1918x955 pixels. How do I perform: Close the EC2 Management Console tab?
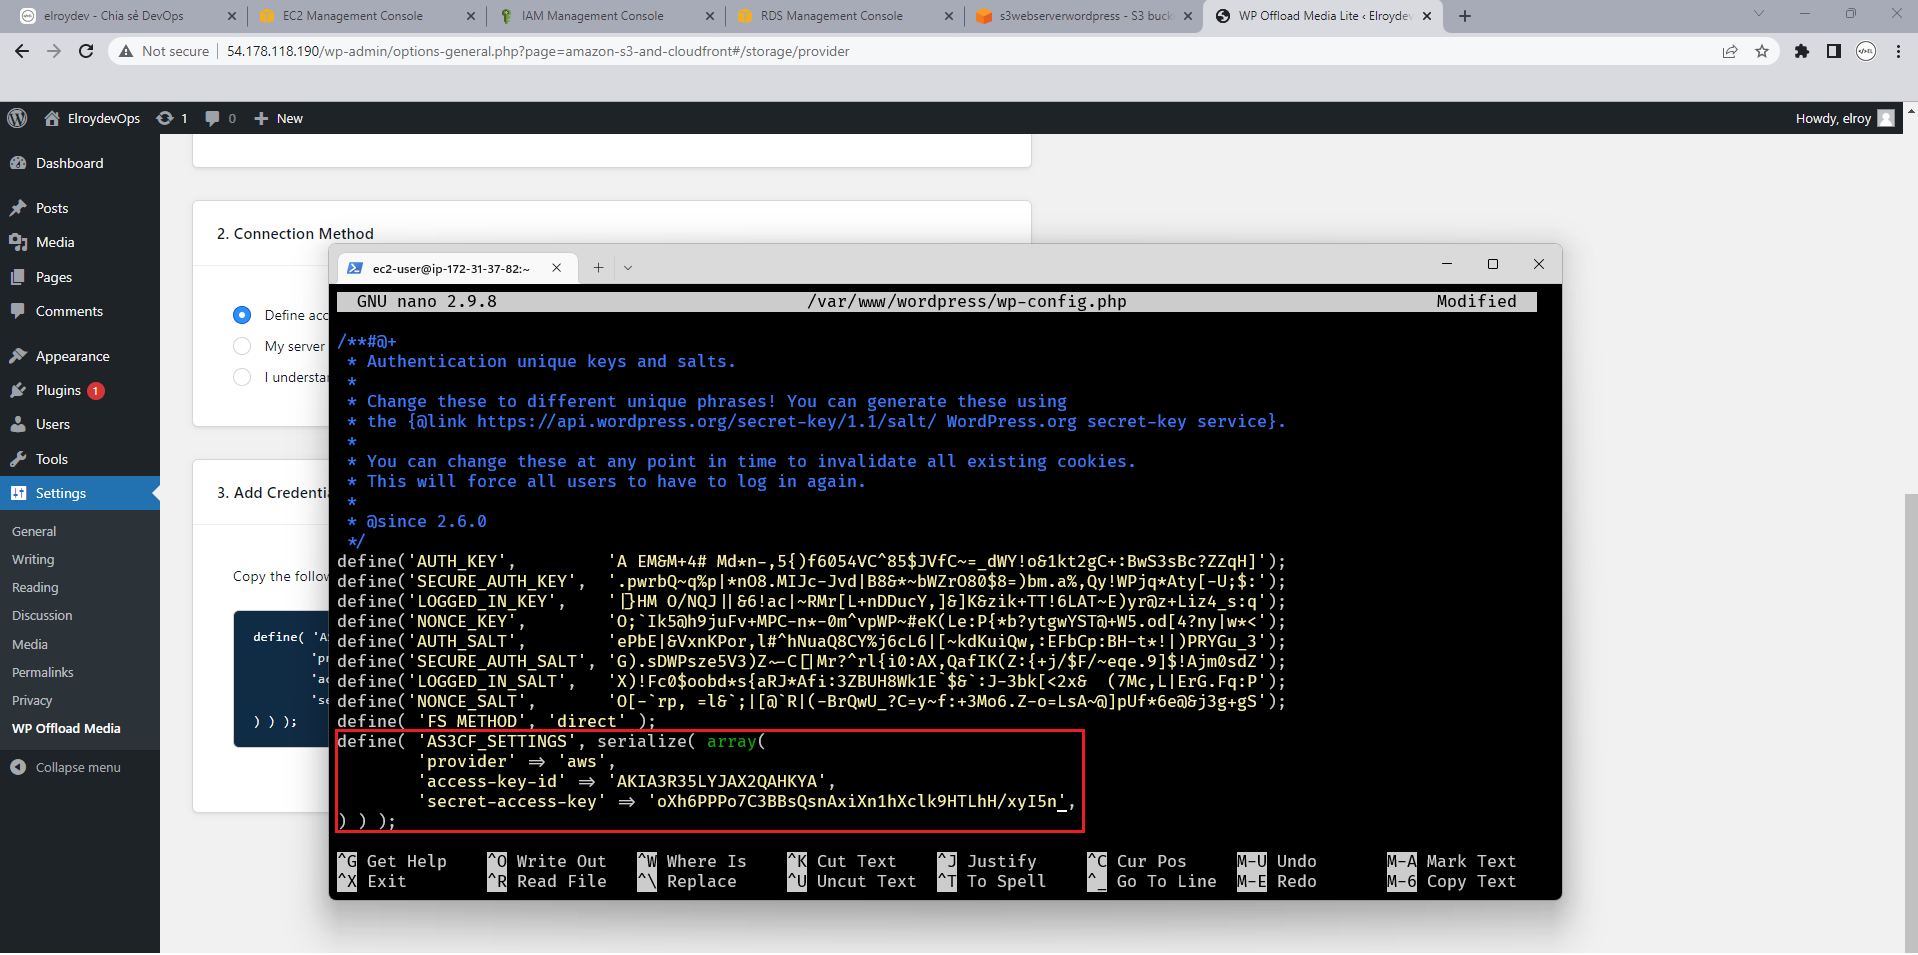[x=471, y=16]
